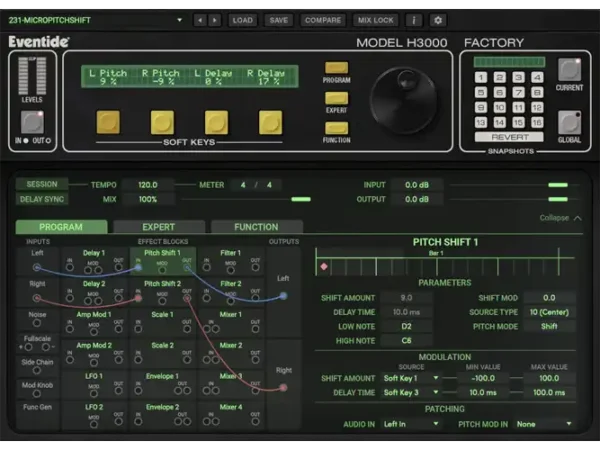Switch to the EXPERT tab

(159, 227)
